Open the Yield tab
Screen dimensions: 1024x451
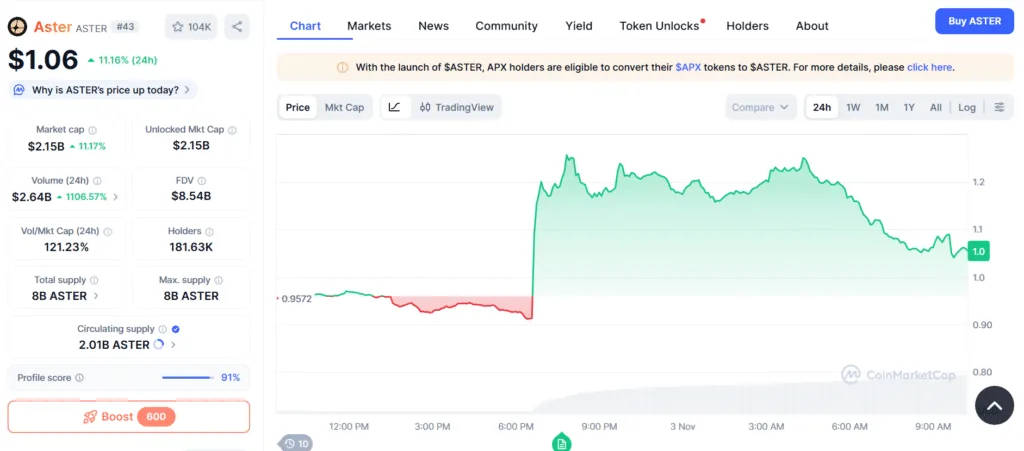coord(579,26)
